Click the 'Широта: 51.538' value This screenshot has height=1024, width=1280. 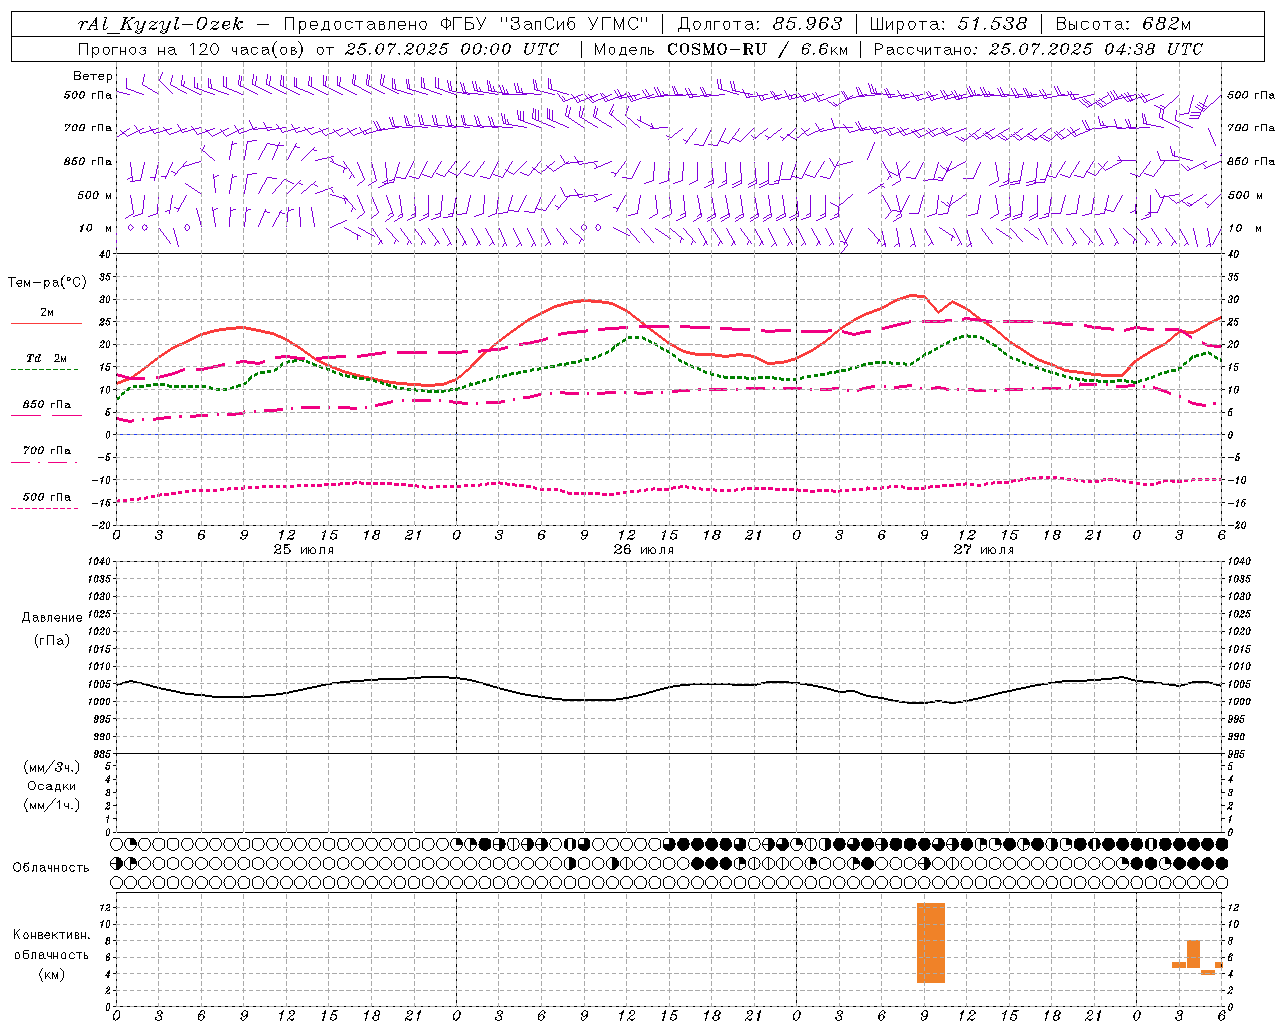[x=949, y=24]
